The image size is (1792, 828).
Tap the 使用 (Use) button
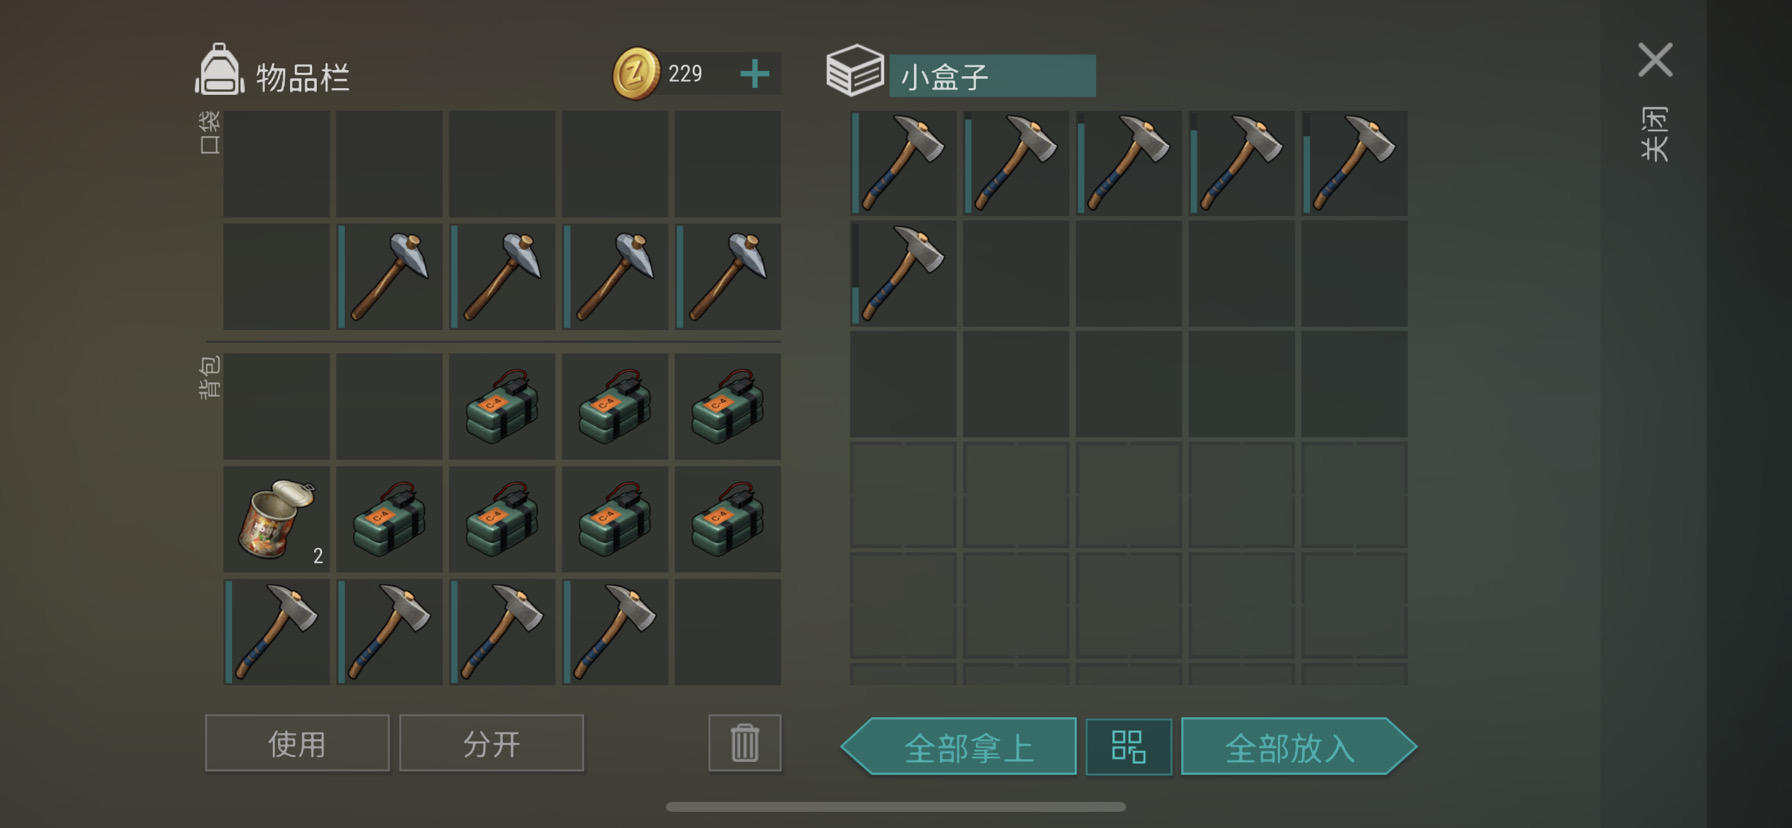click(x=297, y=743)
